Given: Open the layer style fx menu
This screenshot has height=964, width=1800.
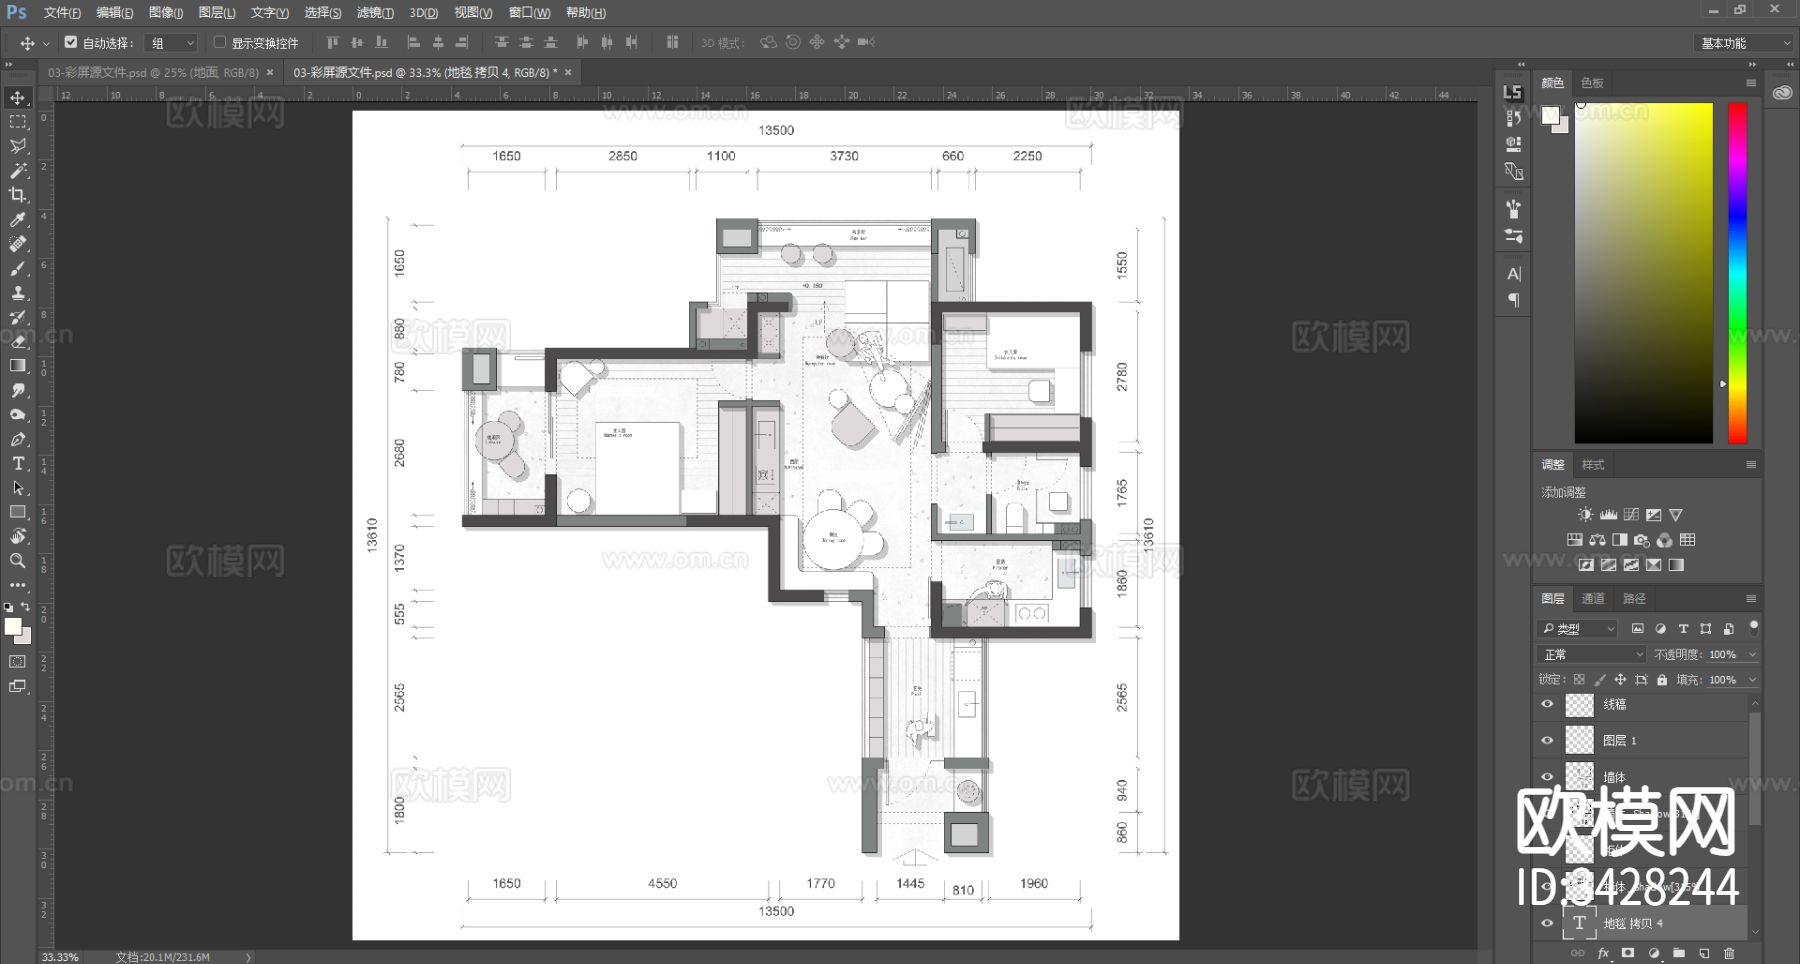Looking at the screenshot, I should [x=1603, y=953].
